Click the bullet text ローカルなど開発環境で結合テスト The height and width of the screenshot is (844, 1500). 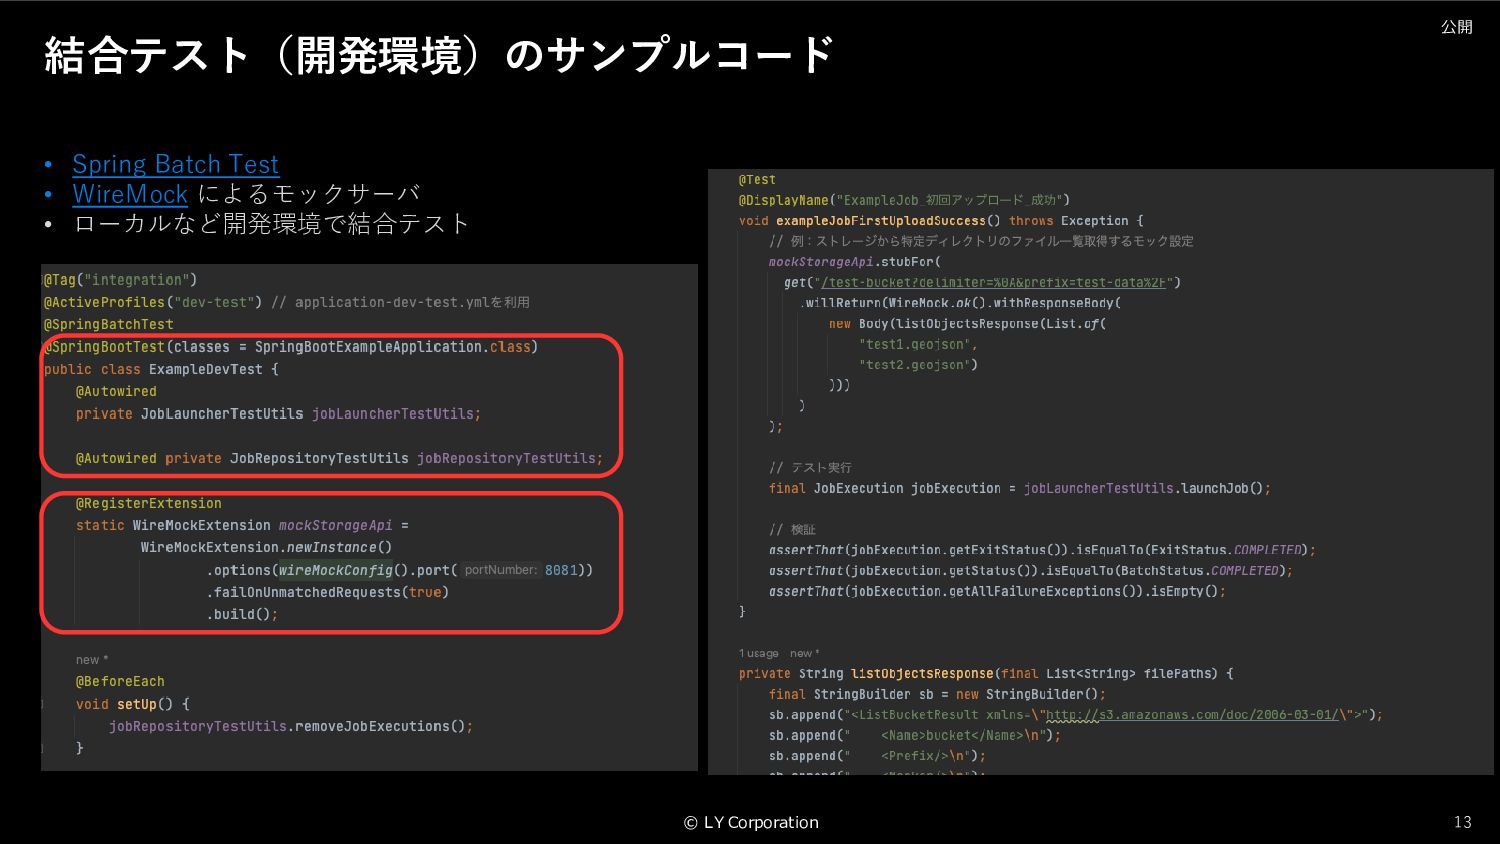point(271,223)
